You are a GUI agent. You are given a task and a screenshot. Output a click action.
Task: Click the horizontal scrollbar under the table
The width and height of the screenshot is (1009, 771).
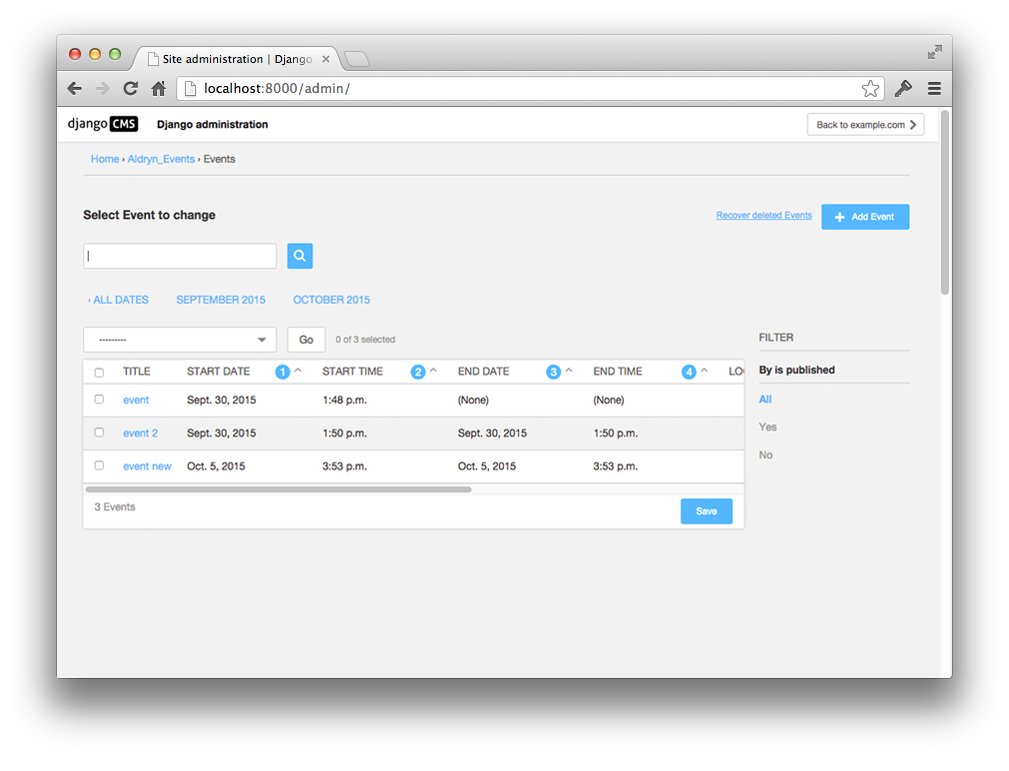click(278, 490)
